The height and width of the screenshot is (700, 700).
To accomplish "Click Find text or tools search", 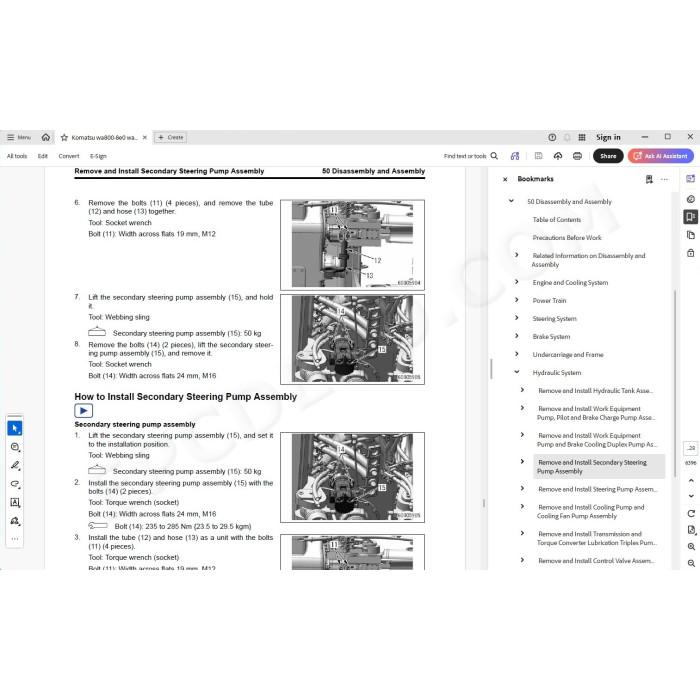I will (471, 156).
